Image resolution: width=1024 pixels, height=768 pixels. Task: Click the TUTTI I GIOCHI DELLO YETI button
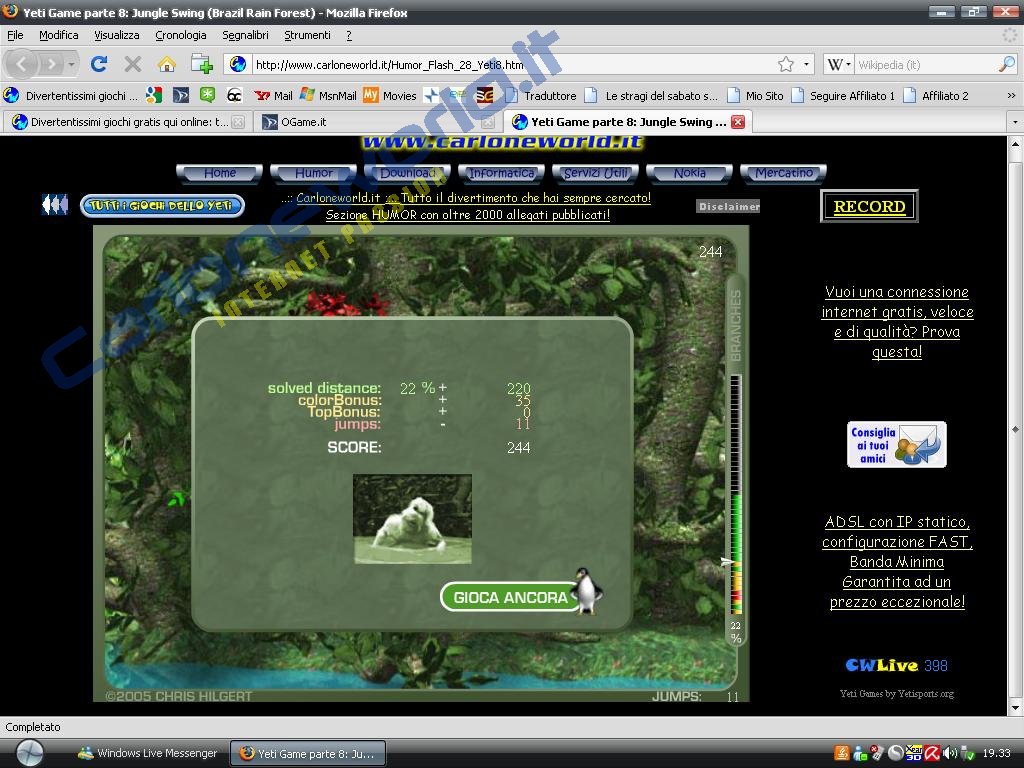pos(161,206)
